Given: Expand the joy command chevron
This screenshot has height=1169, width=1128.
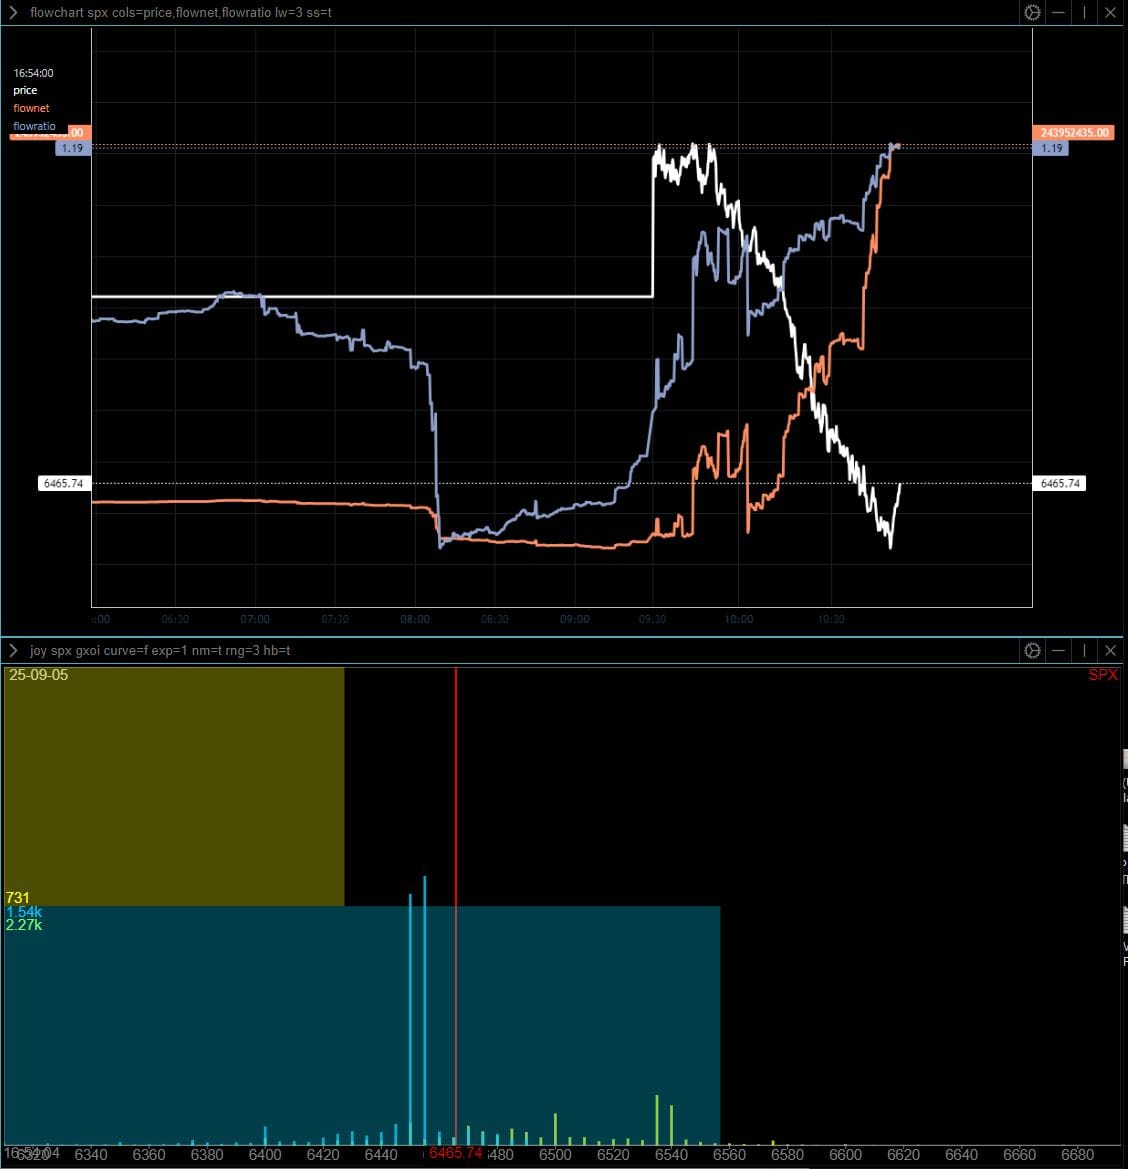Looking at the screenshot, I should (x=14, y=650).
